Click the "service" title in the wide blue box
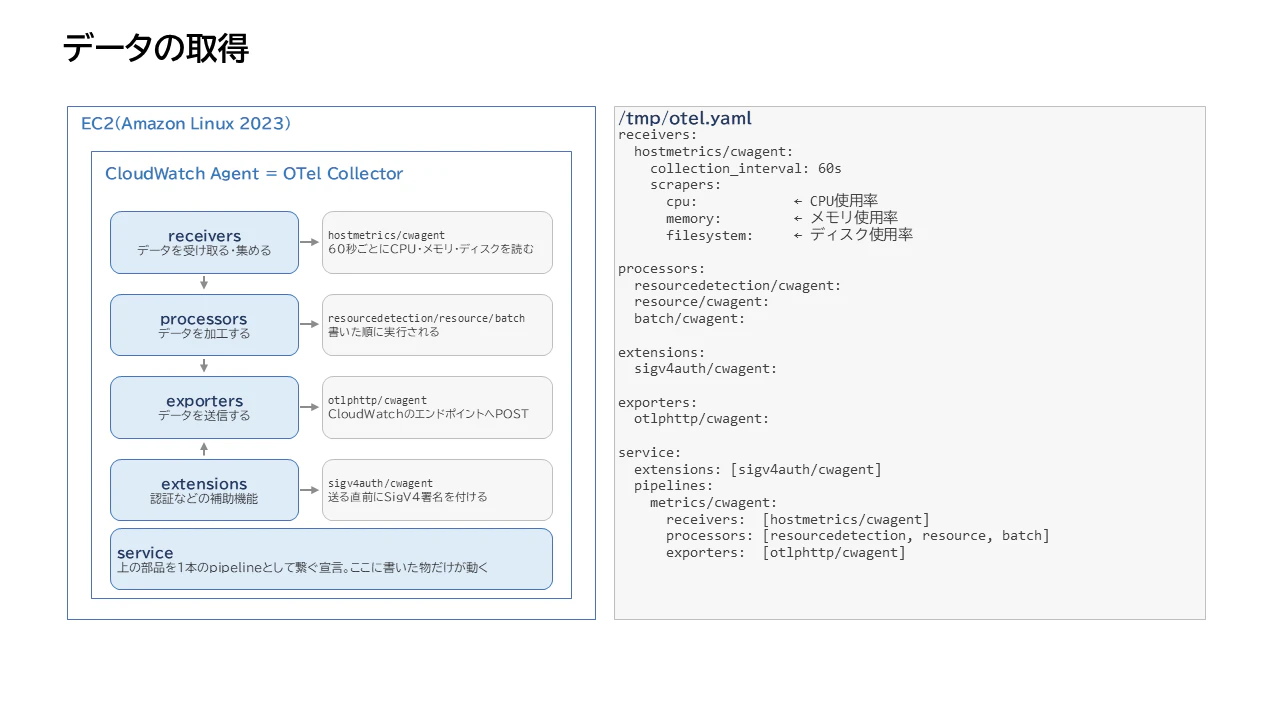The width and height of the screenshot is (1280, 720). (145, 553)
